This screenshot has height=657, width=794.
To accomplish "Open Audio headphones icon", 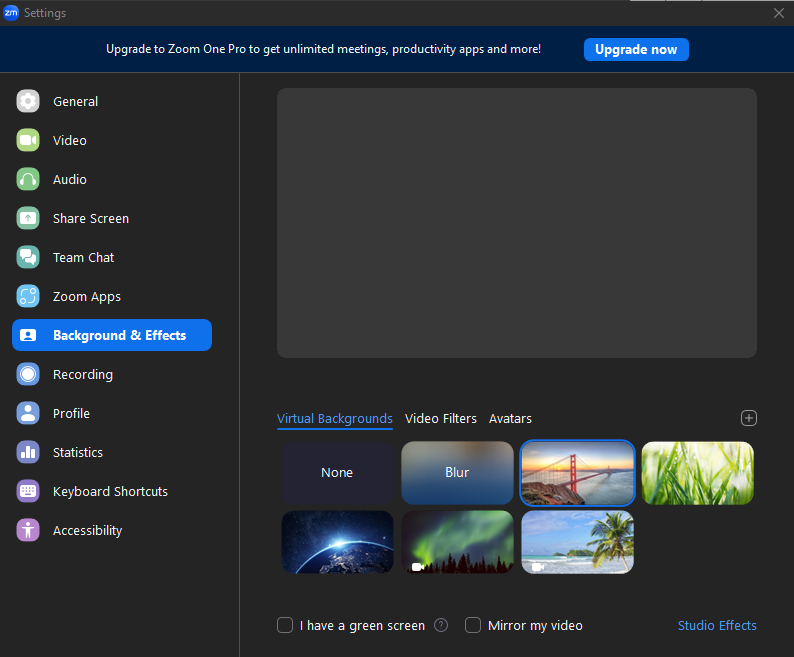I will click(x=28, y=179).
